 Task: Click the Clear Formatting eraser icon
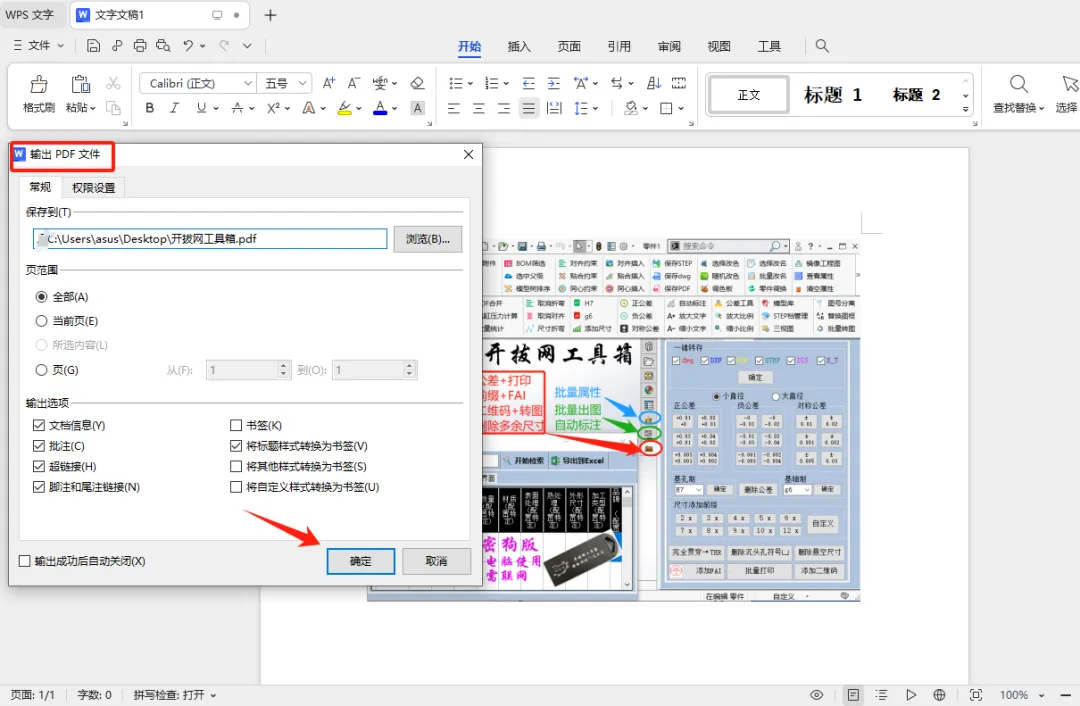417,83
